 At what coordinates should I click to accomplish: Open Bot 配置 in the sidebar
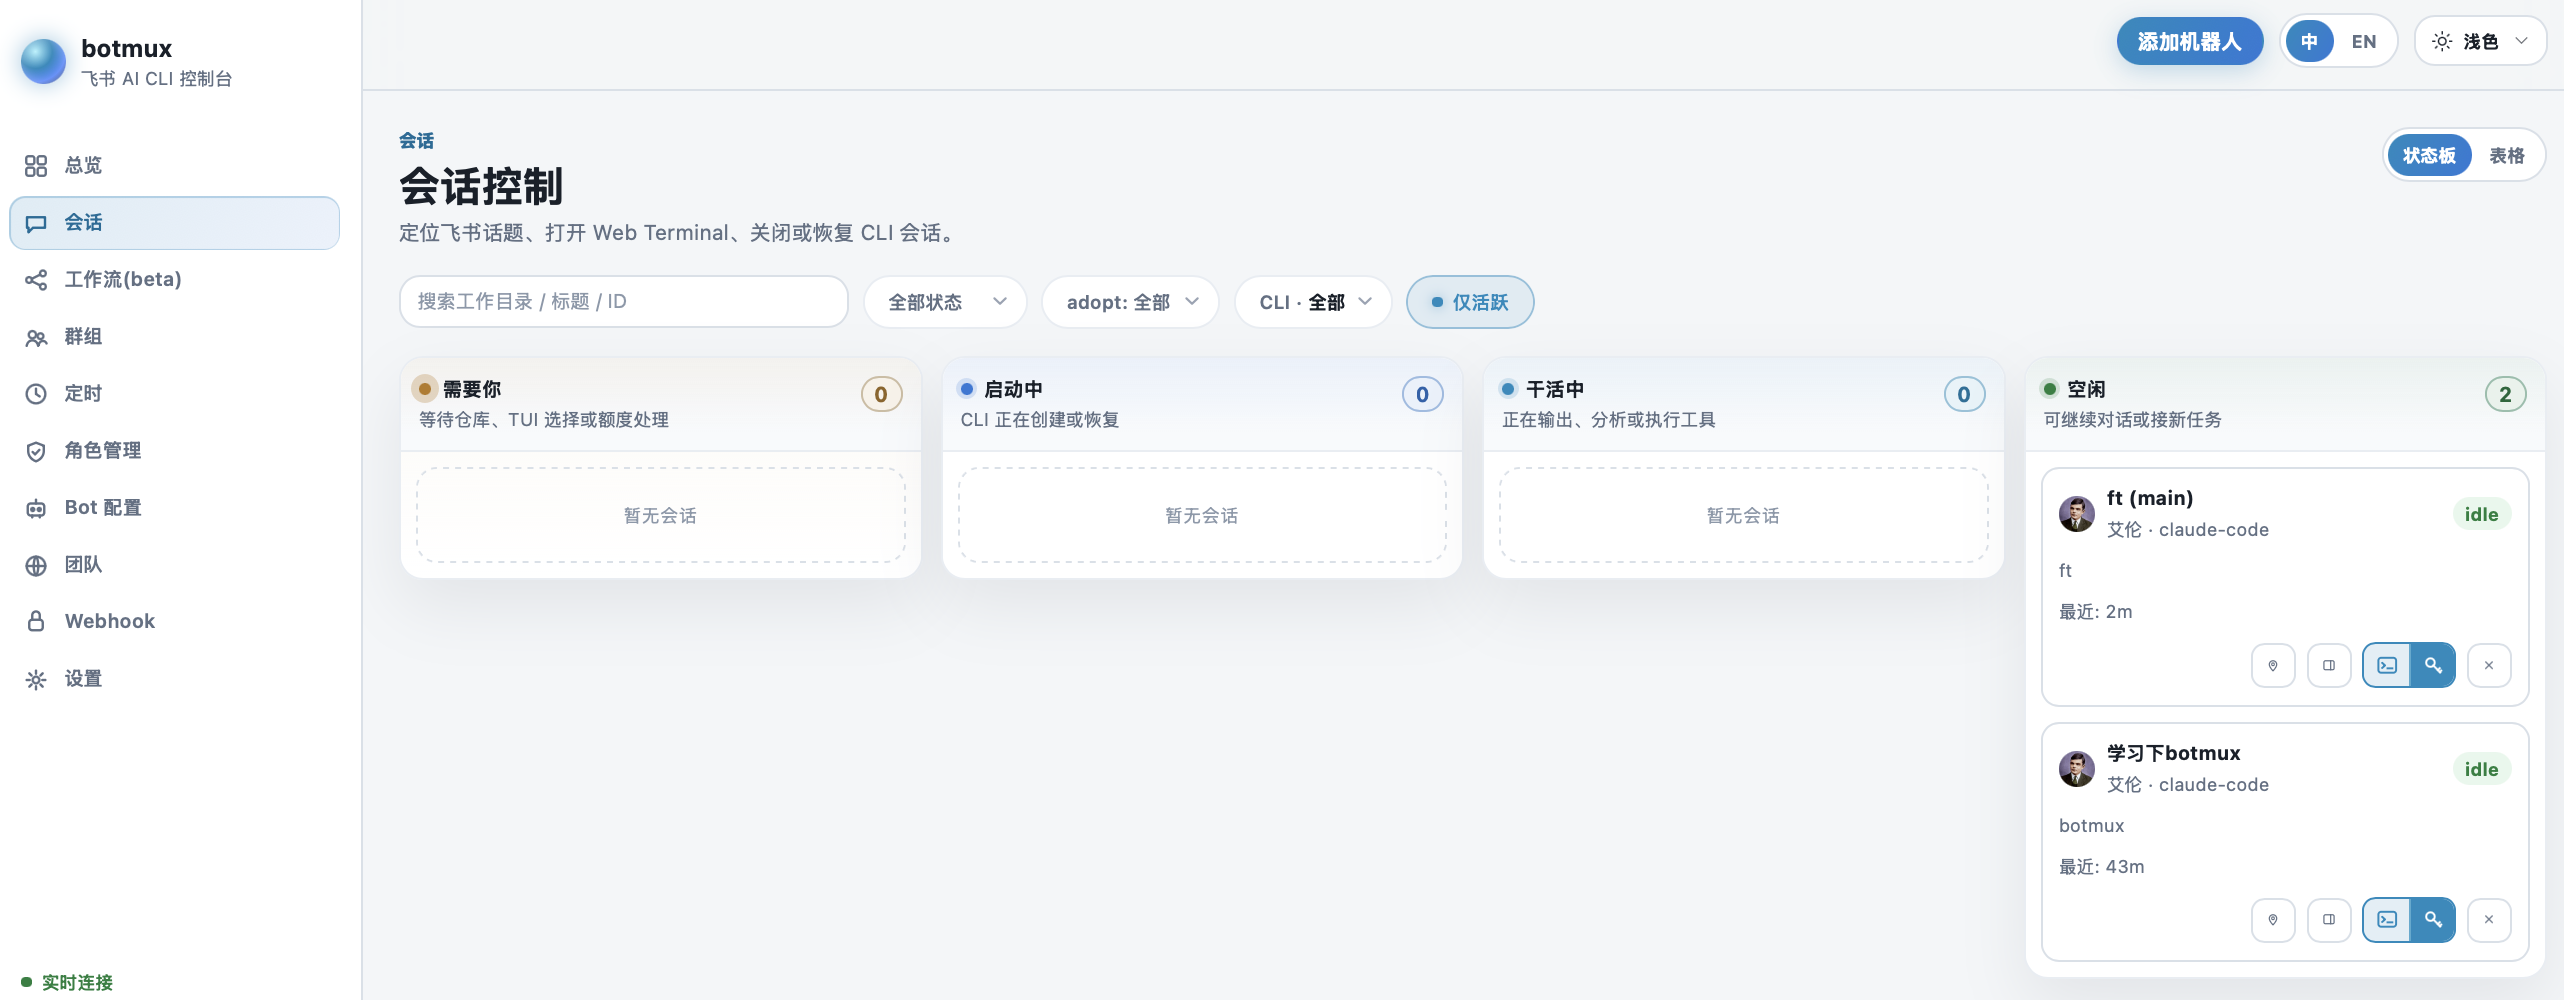click(175, 508)
